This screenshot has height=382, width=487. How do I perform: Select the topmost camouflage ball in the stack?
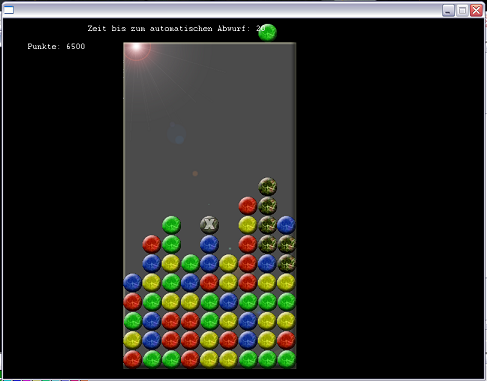tap(267, 186)
